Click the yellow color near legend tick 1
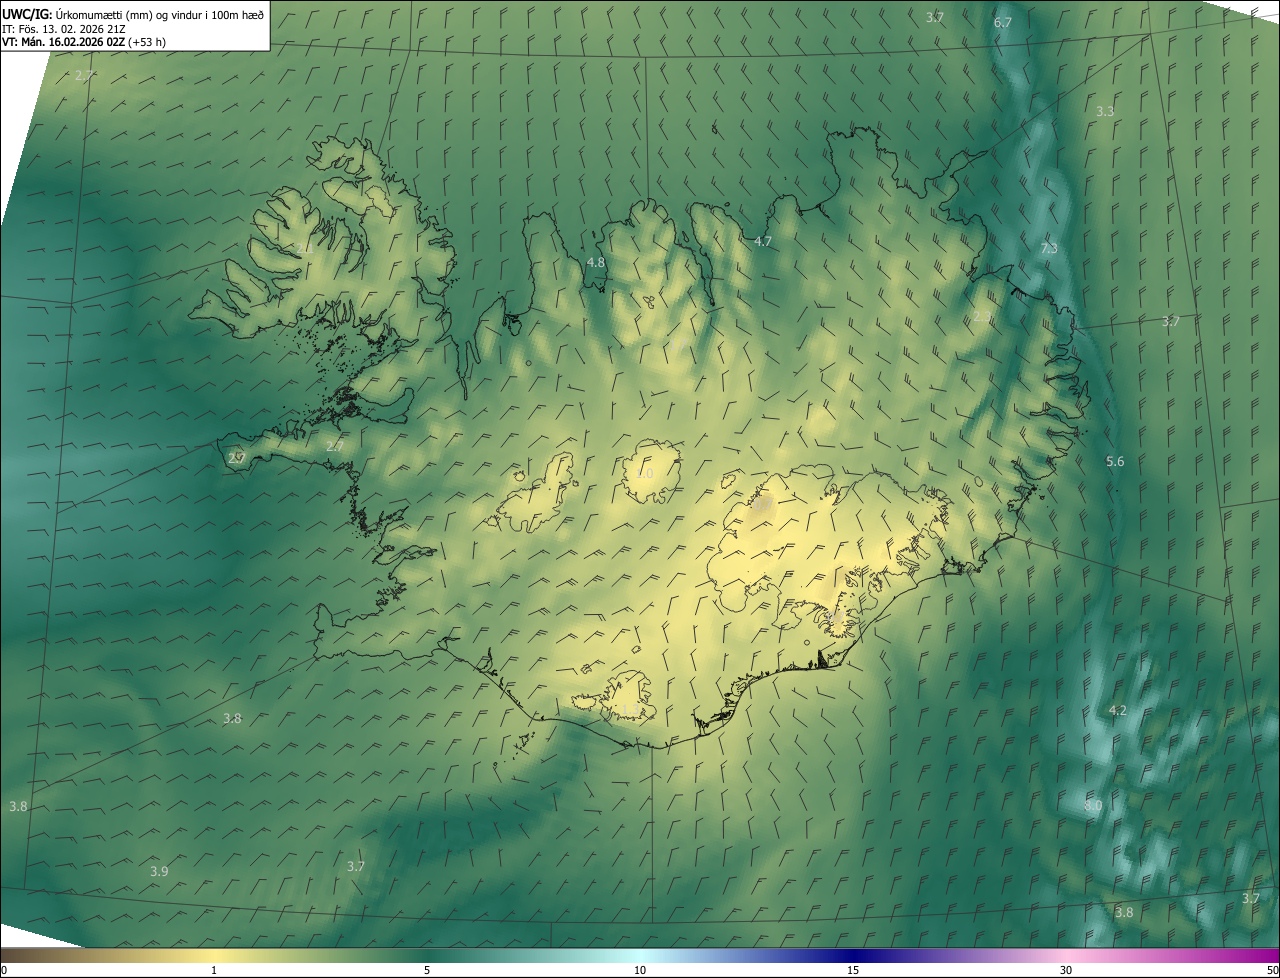The height and width of the screenshot is (978, 1280). 214,956
